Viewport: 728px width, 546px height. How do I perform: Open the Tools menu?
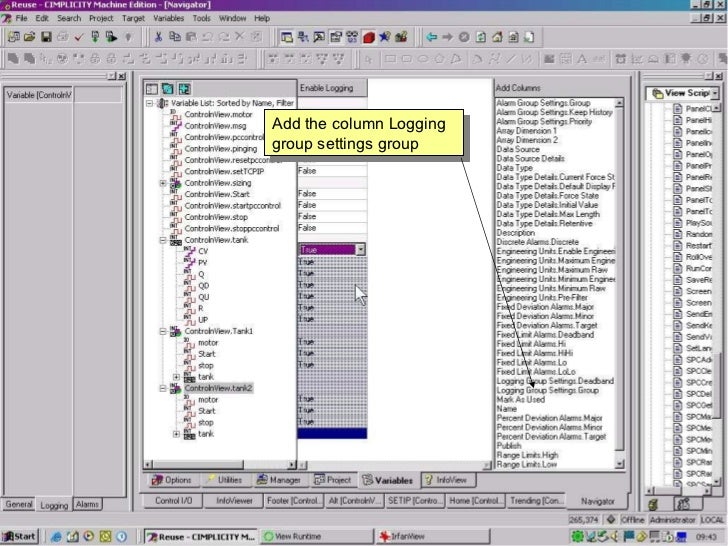click(202, 18)
